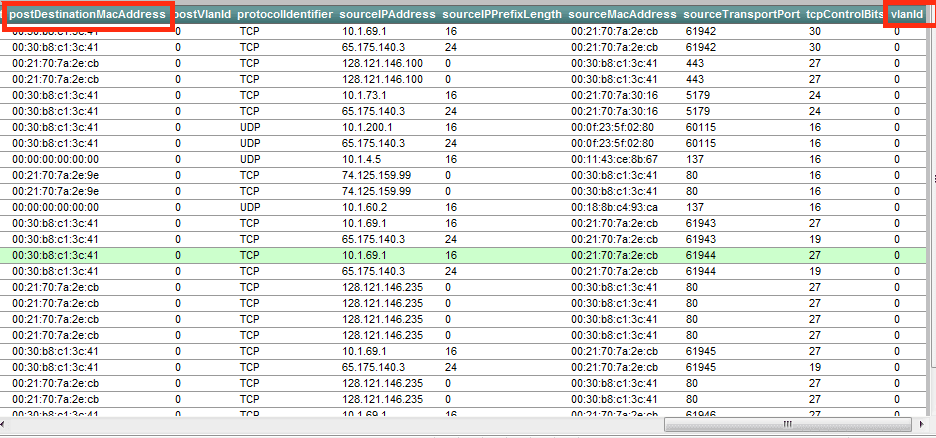Select port 61943 in its 10.1.69.1 row
Viewport: 936px width, 438px height.
tap(701, 223)
